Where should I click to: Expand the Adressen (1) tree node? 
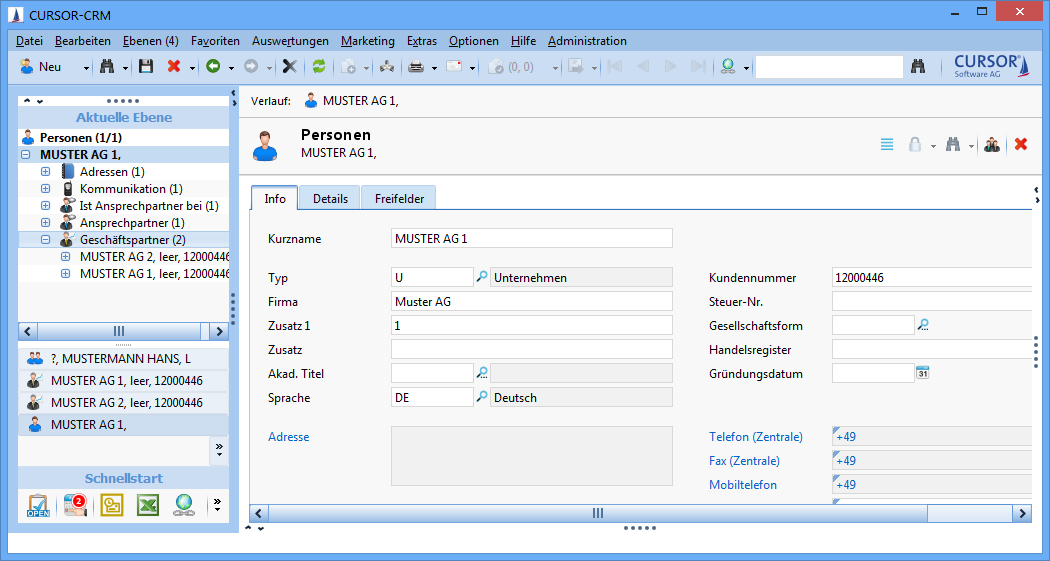click(45, 172)
